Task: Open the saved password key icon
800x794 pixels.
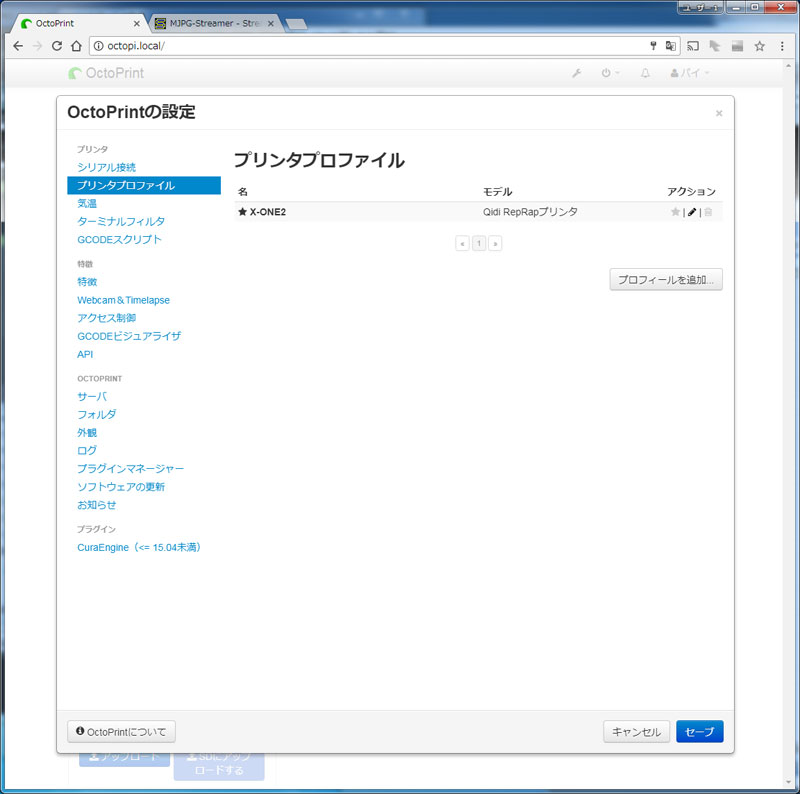Action: (x=653, y=46)
